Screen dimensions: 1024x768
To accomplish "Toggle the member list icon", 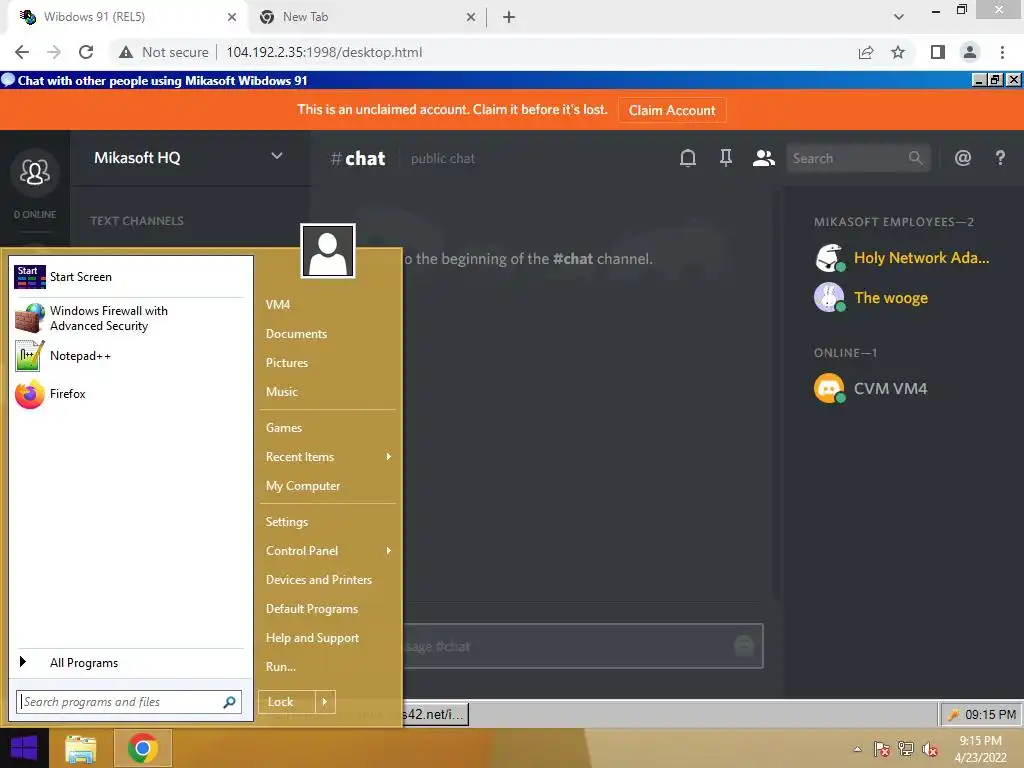I will 763,158.
